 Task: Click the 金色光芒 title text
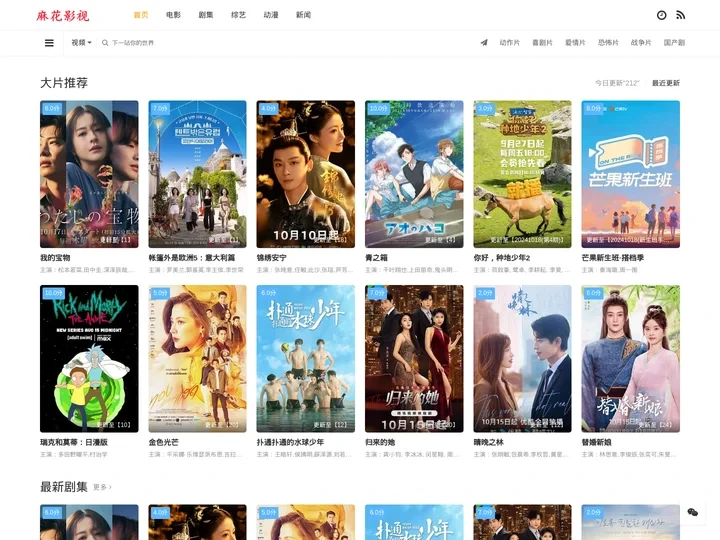[163, 442]
